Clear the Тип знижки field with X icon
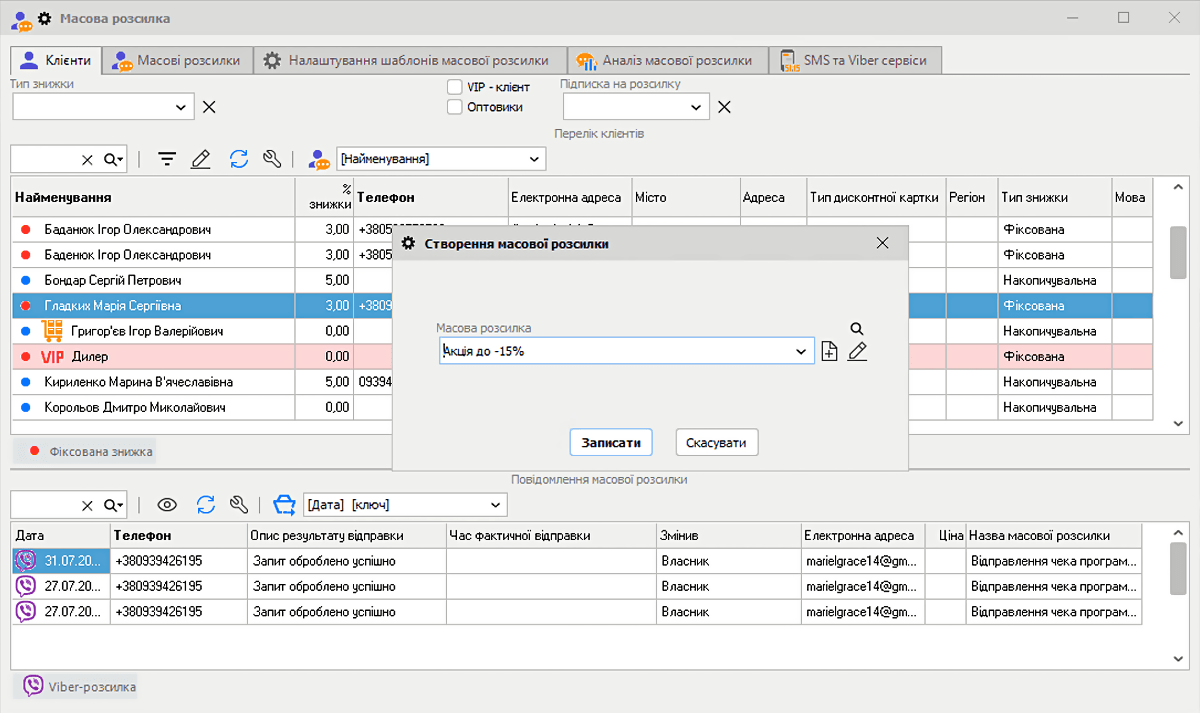The image size is (1200, 713). coord(209,107)
